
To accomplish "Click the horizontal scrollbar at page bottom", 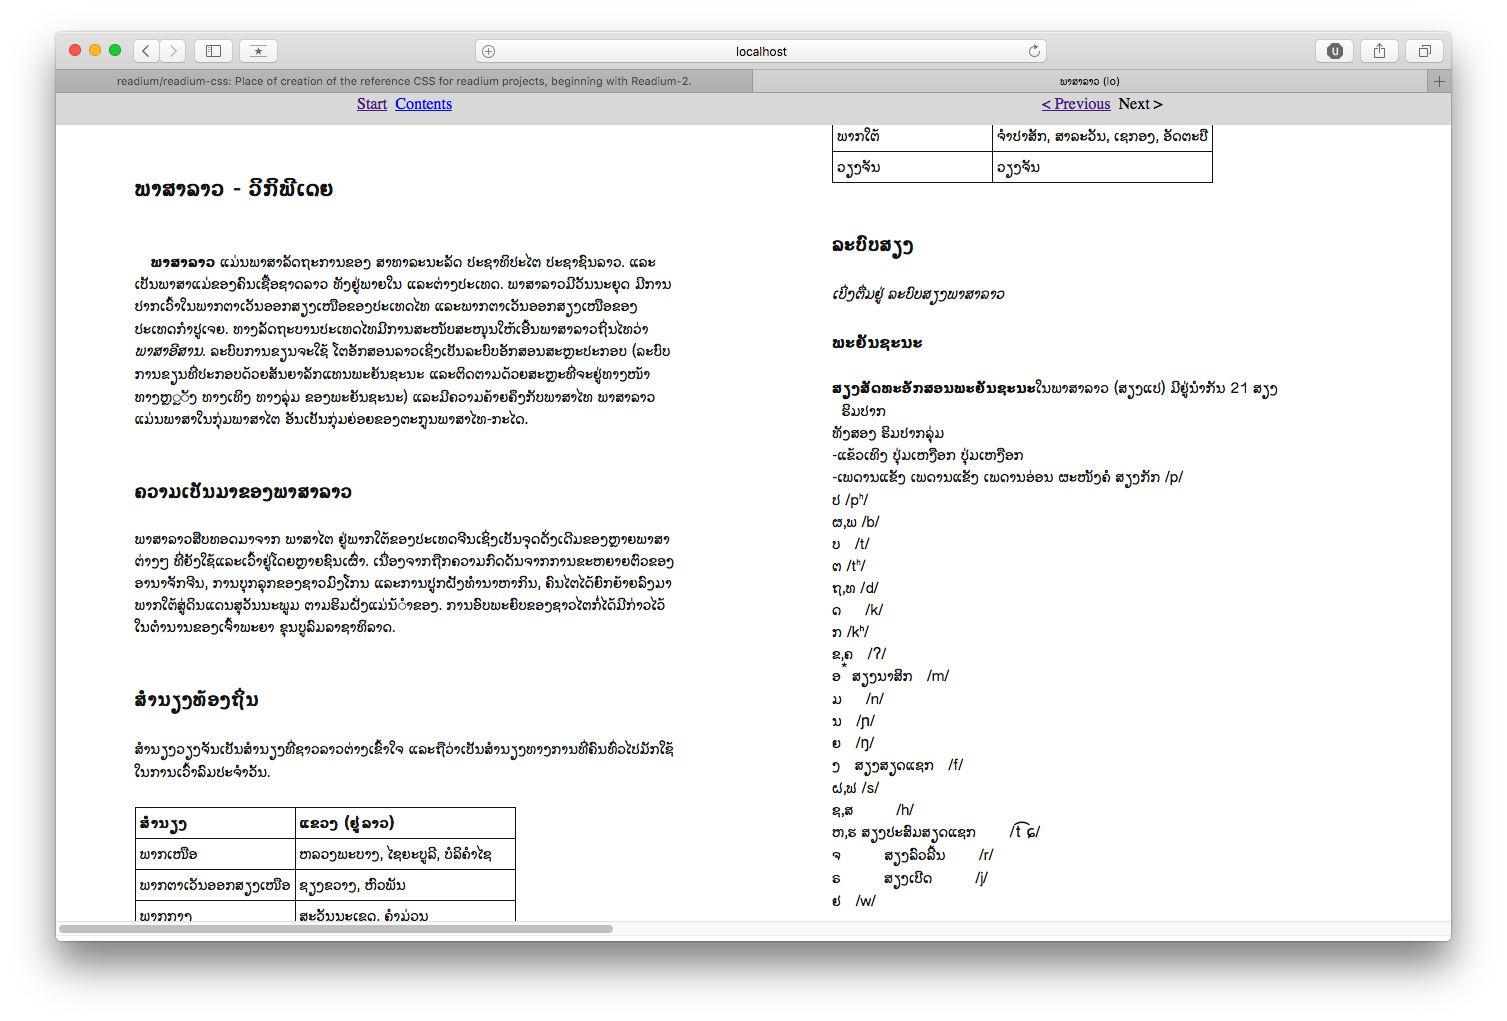I will (x=336, y=929).
